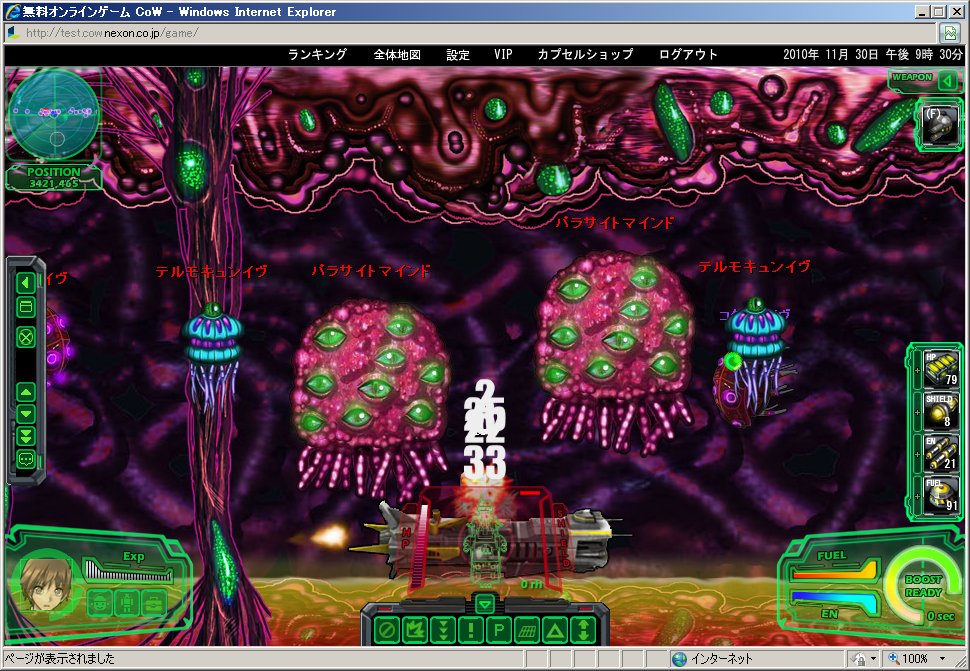Viewport: 970px width, 671px height.
Task: Click the WEAPON panel label
Action: point(912,77)
